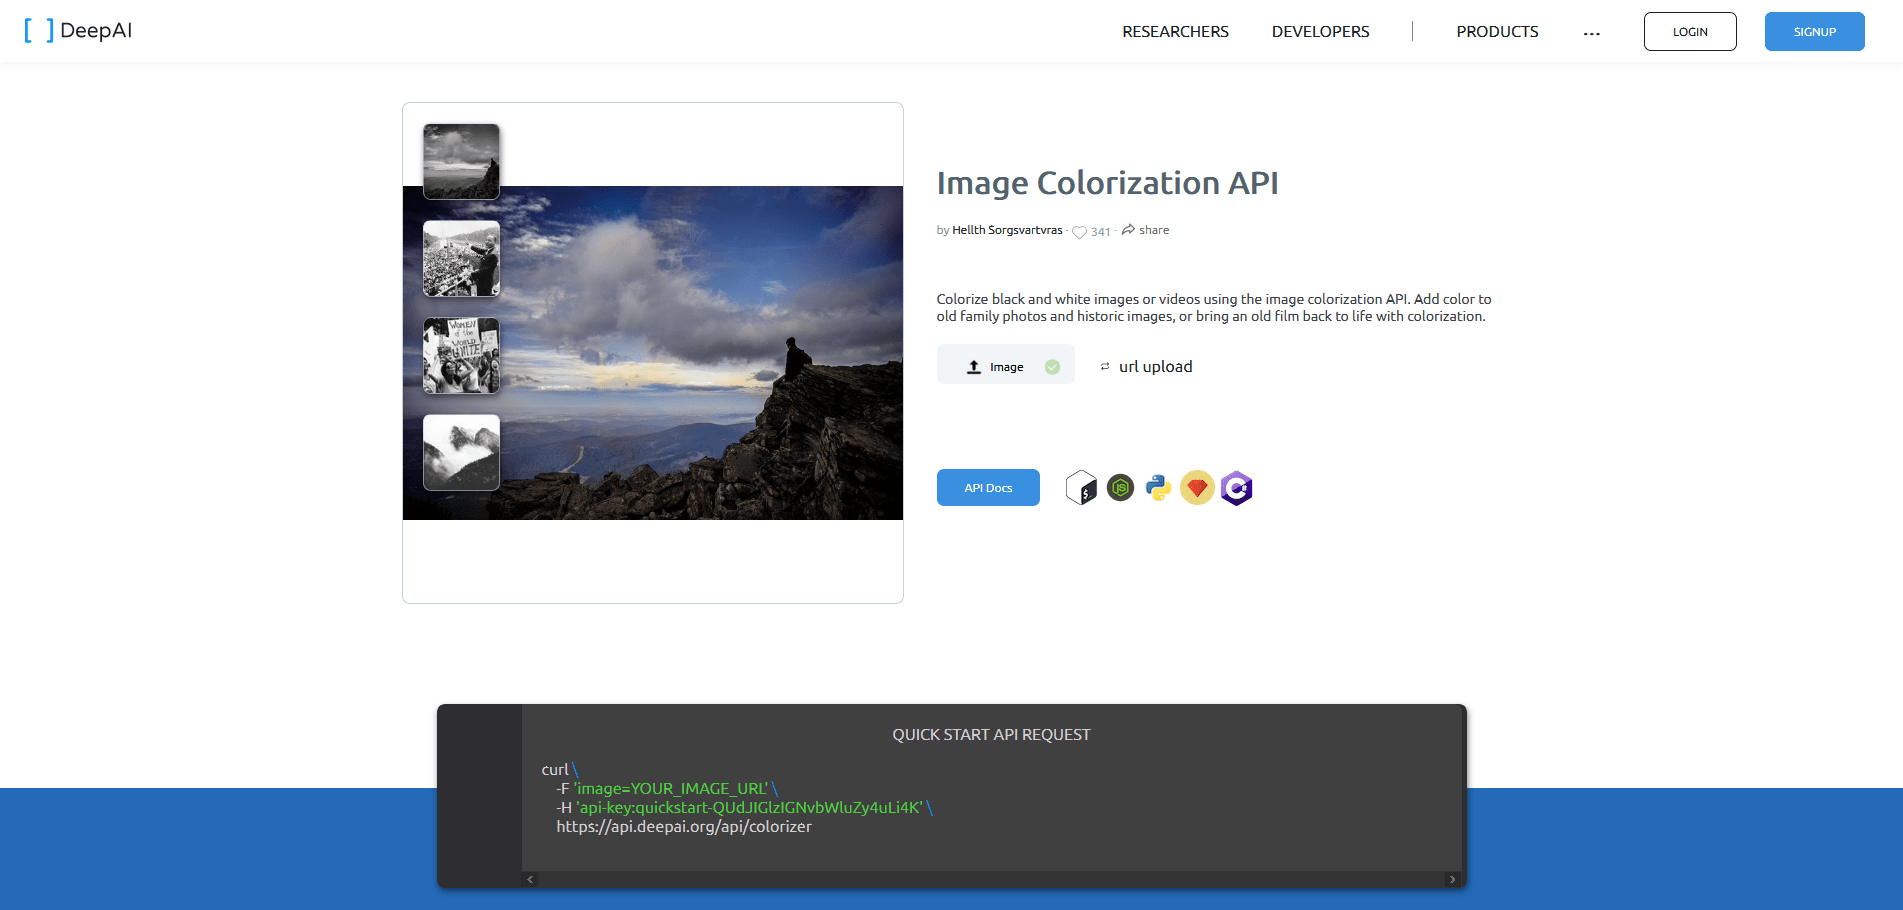This screenshot has height=910, width=1903.
Task: Select the Node.js language icon
Action: 1120,488
